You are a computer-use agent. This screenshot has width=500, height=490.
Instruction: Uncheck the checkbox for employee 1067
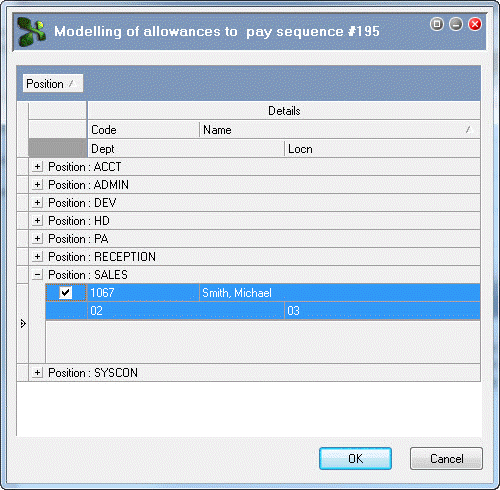(x=65, y=293)
